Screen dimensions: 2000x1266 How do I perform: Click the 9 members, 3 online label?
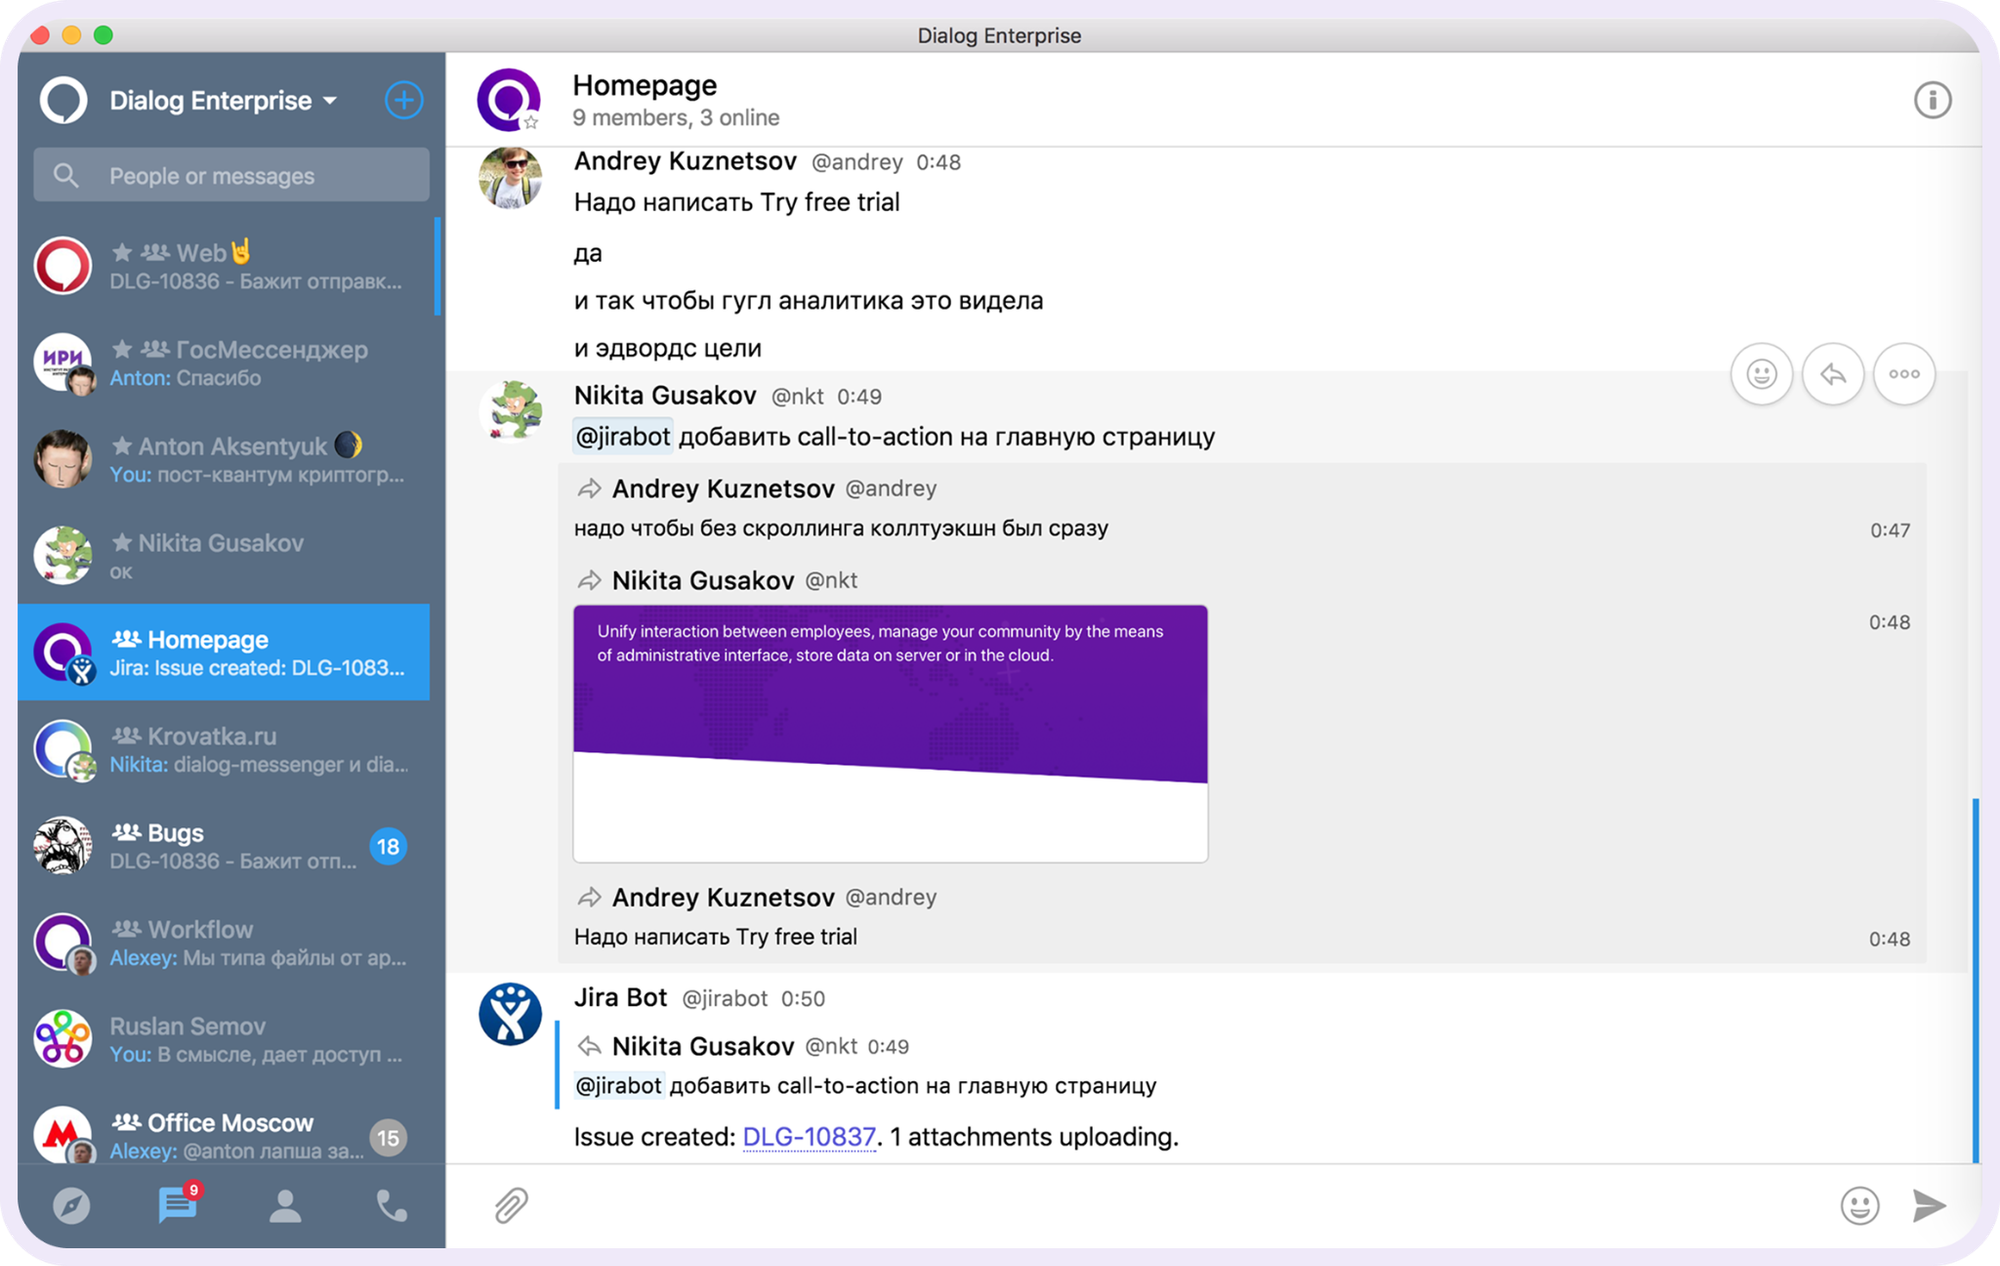point(676,118)
